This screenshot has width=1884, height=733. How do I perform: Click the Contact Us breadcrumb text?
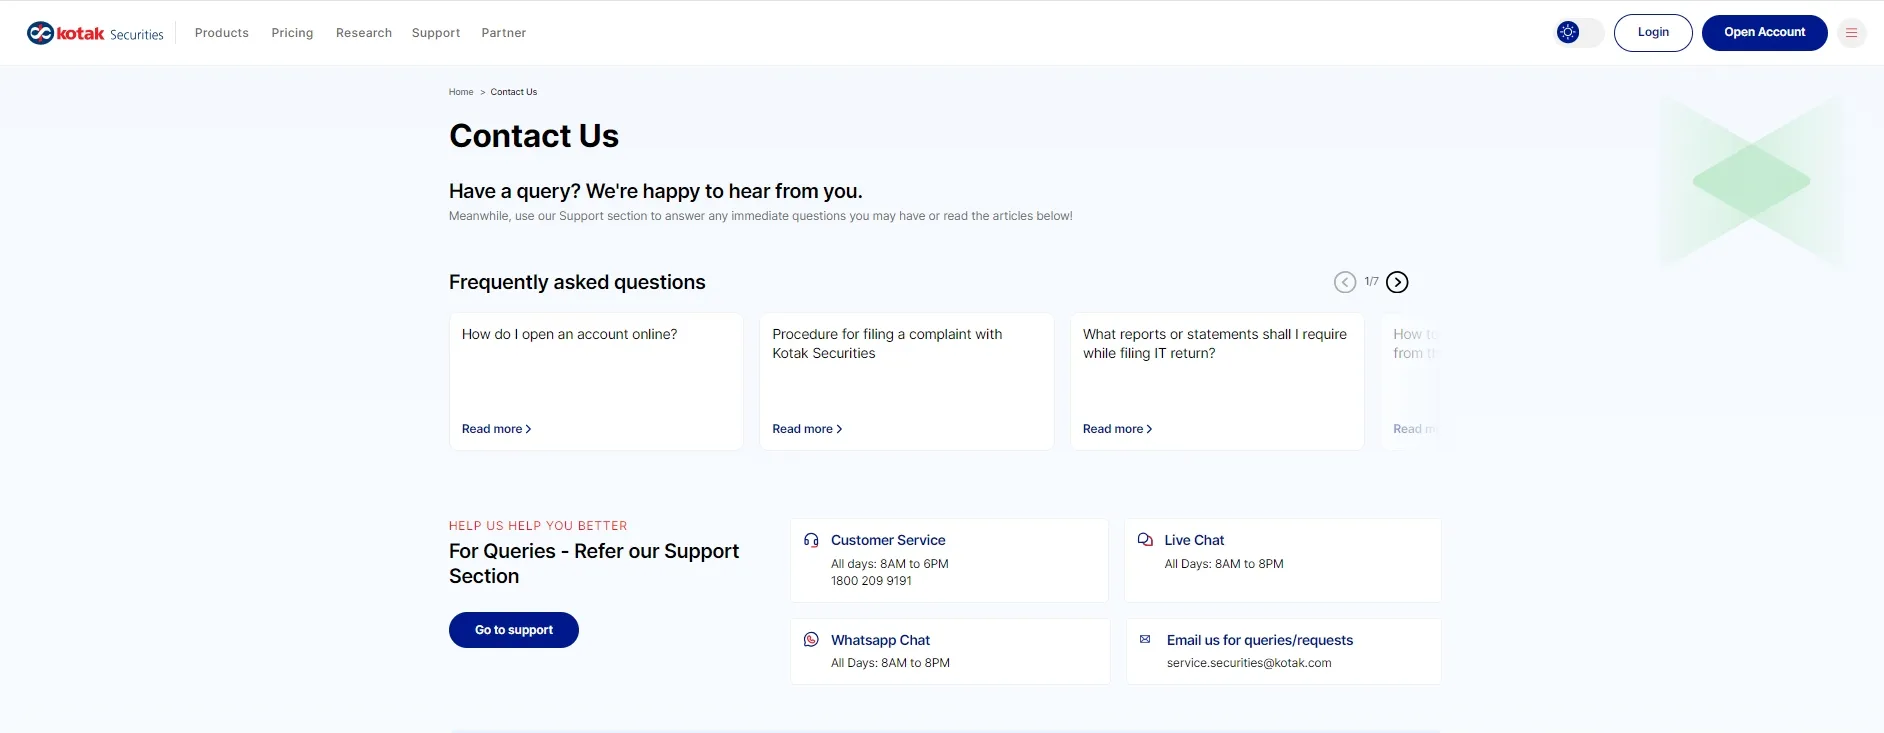(514, 92)
